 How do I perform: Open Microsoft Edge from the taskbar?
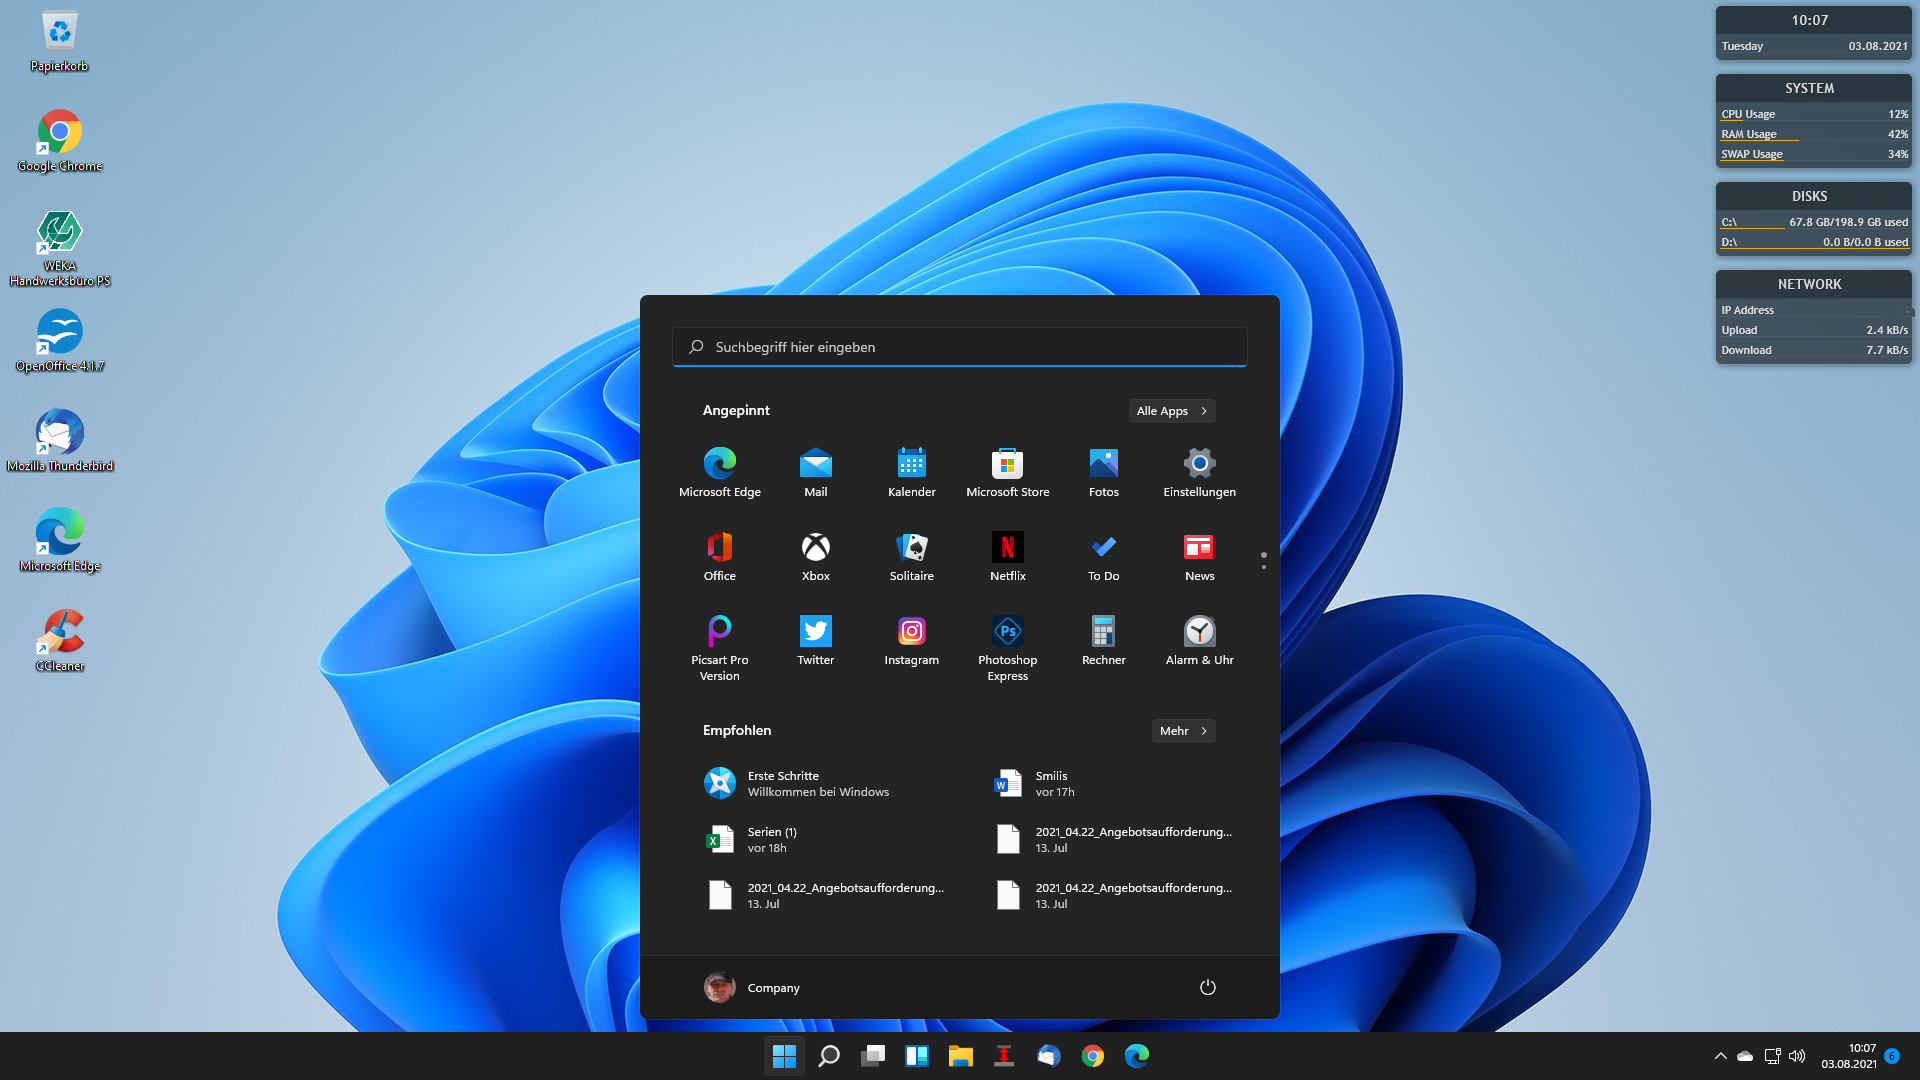1137,1056
